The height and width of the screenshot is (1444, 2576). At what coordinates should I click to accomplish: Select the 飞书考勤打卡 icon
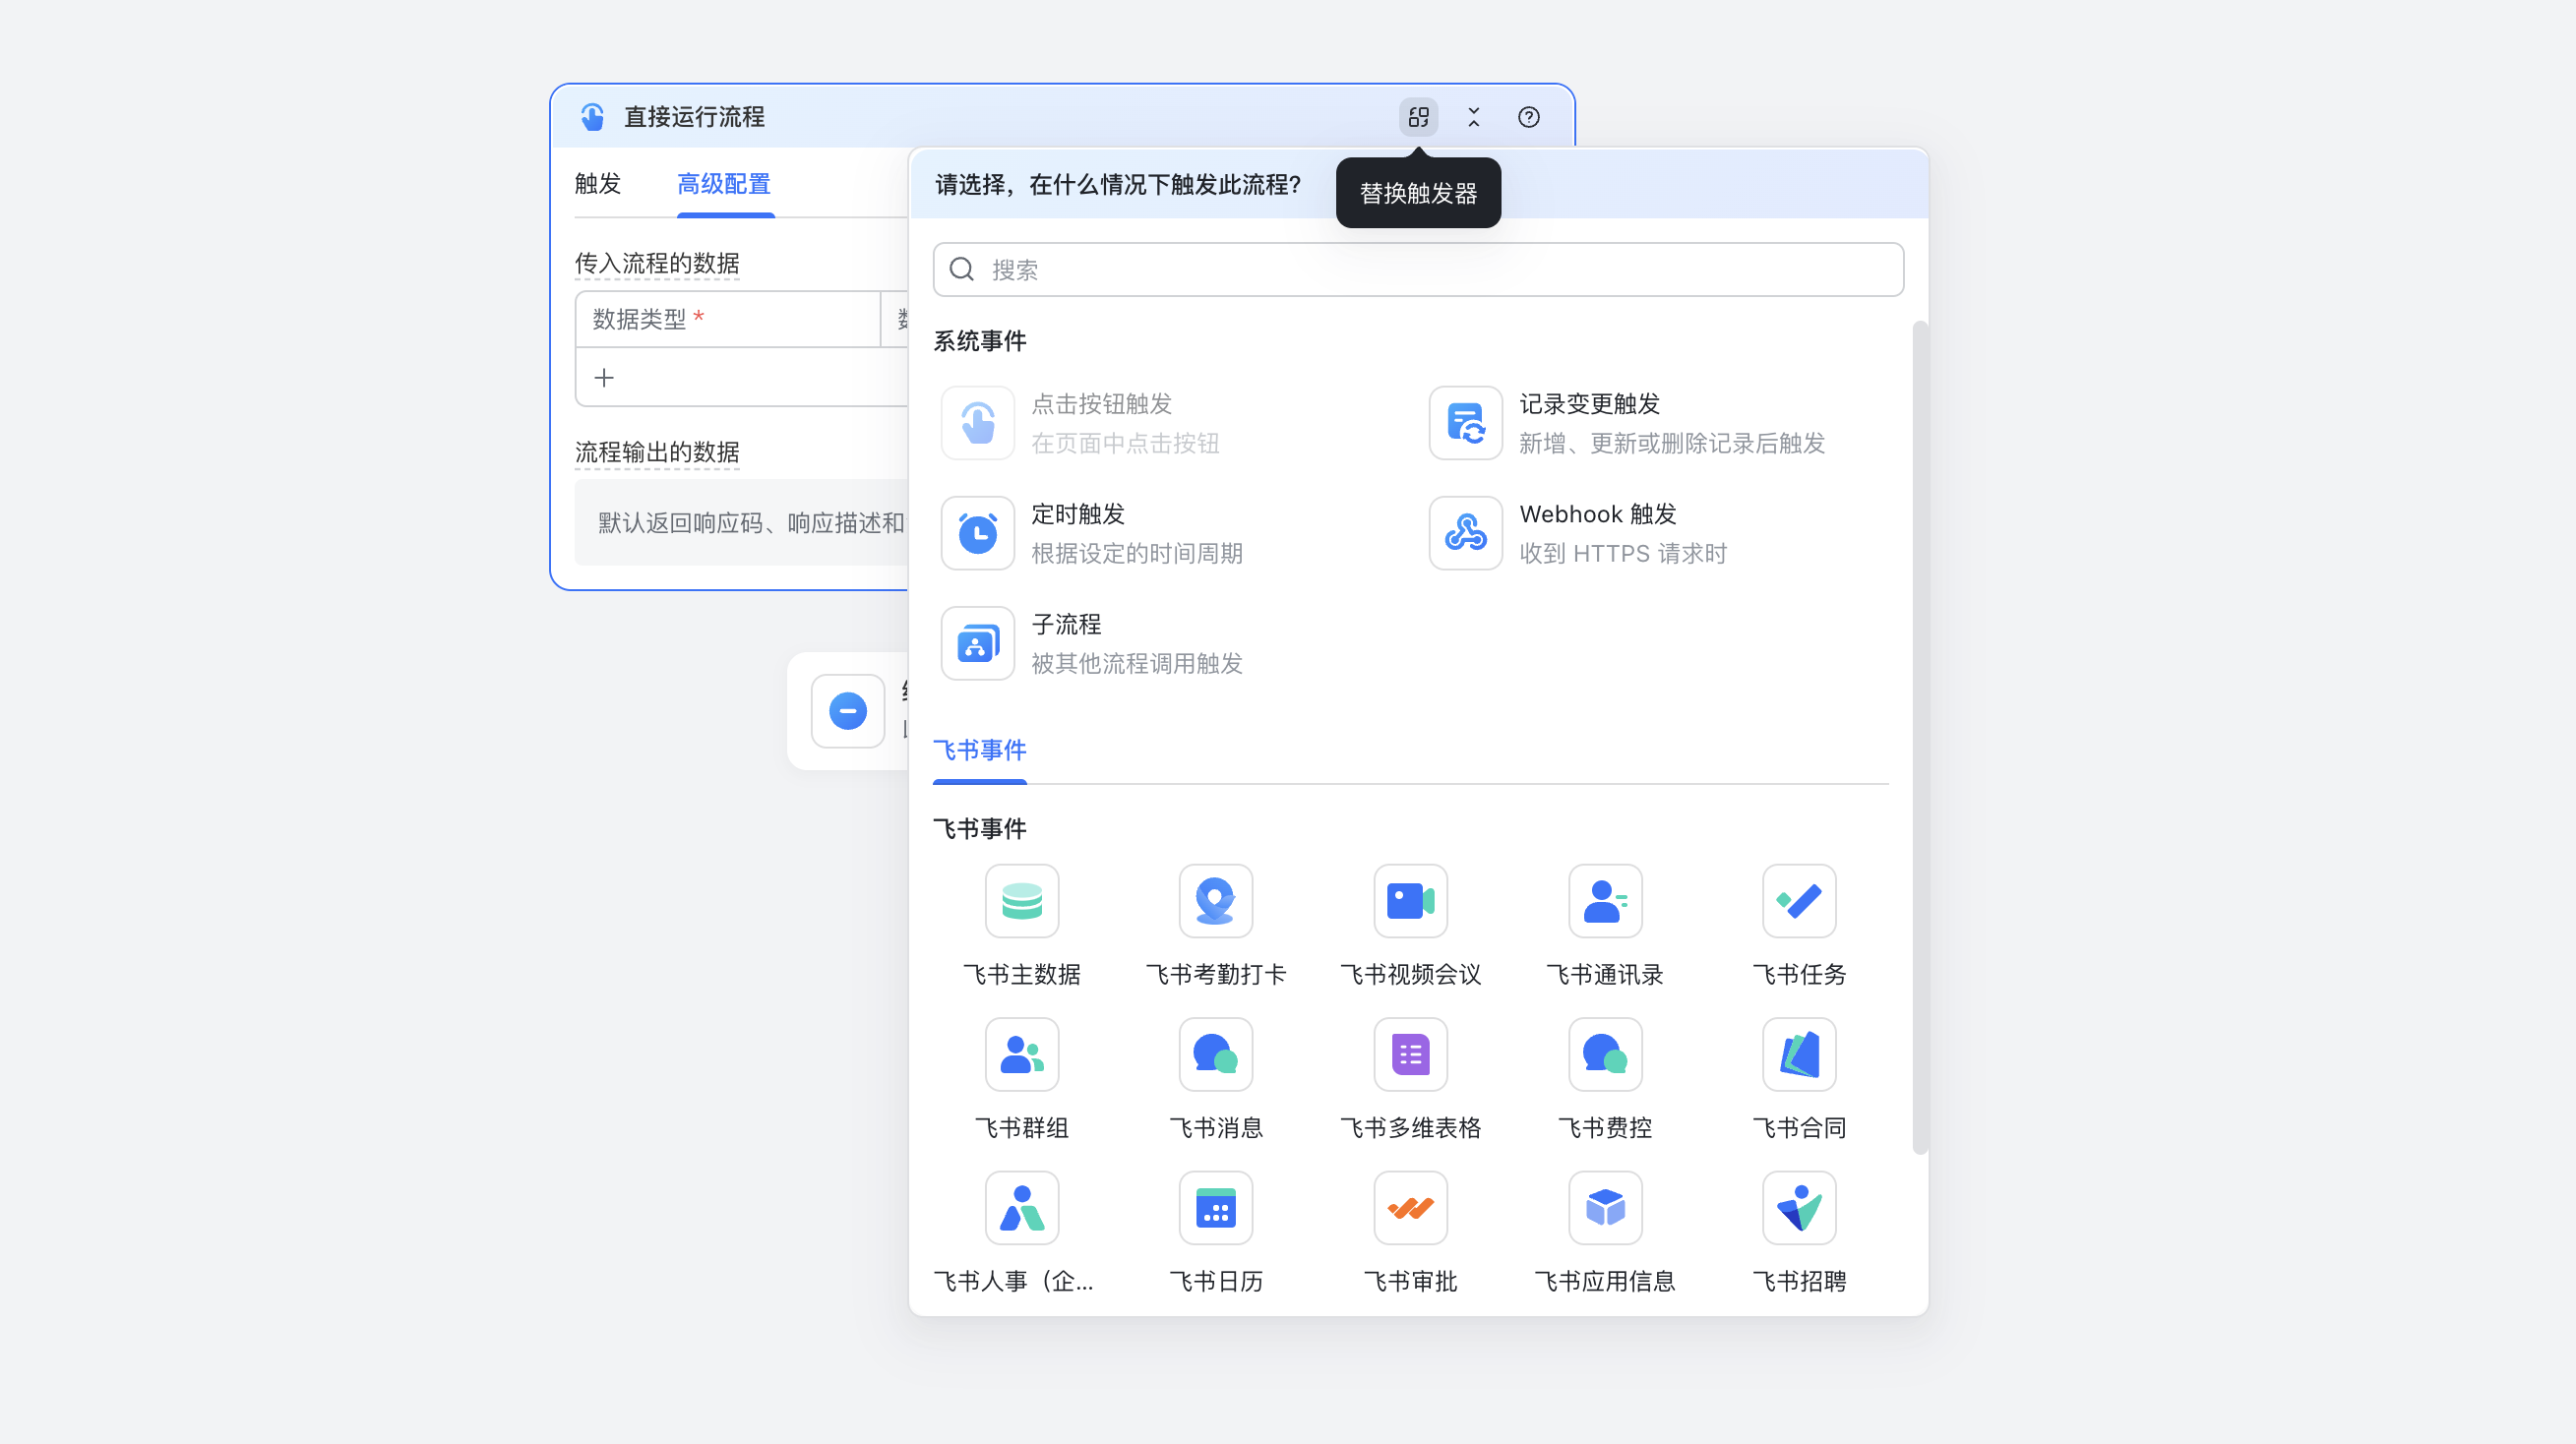point(1215,900)
